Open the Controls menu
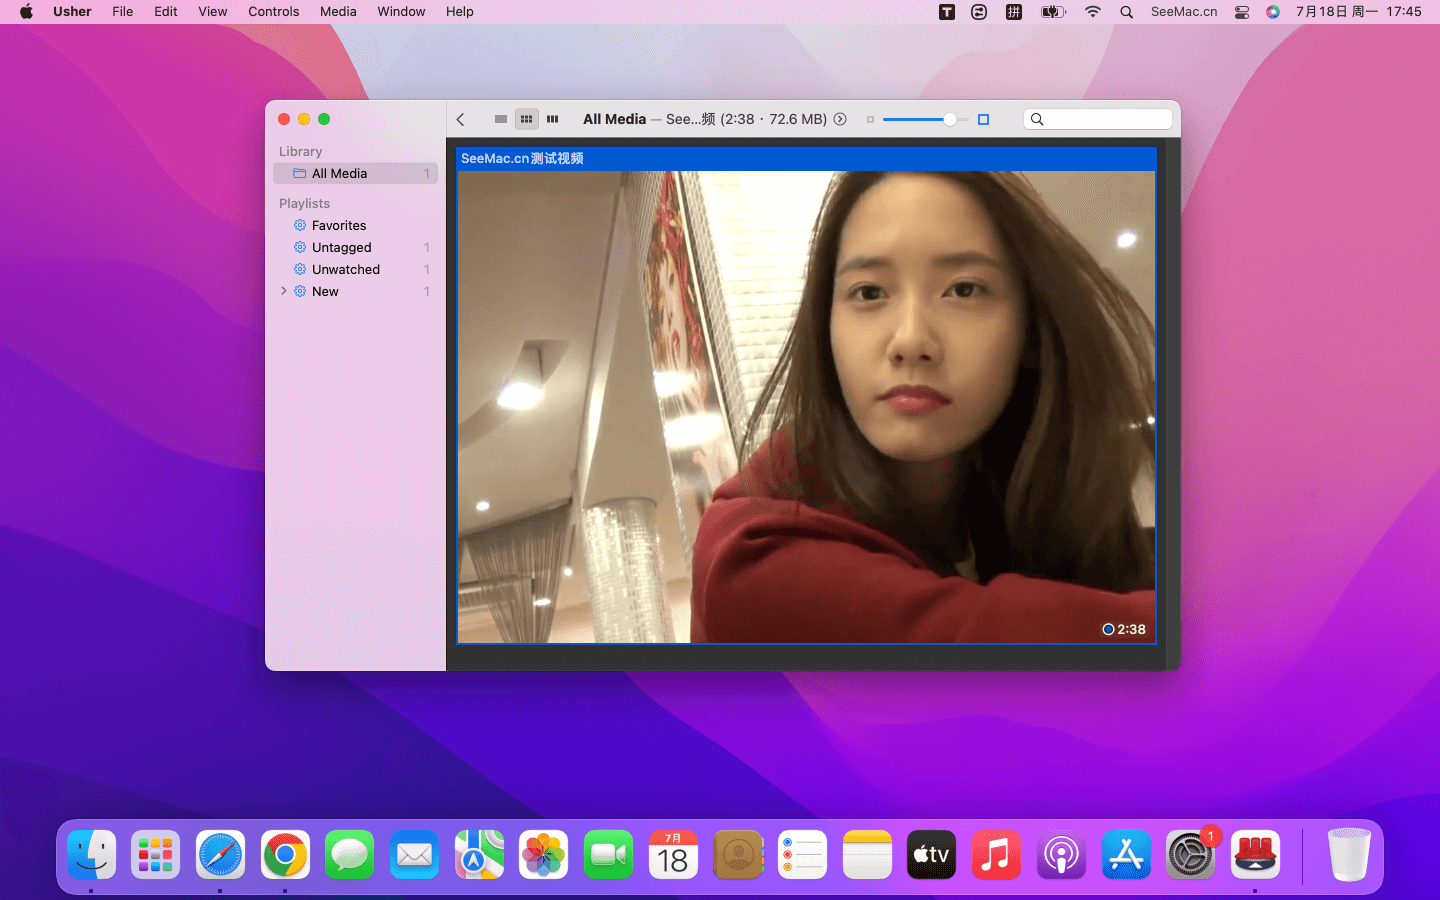This screenshot has width=1440, height=900. point(273,11)
